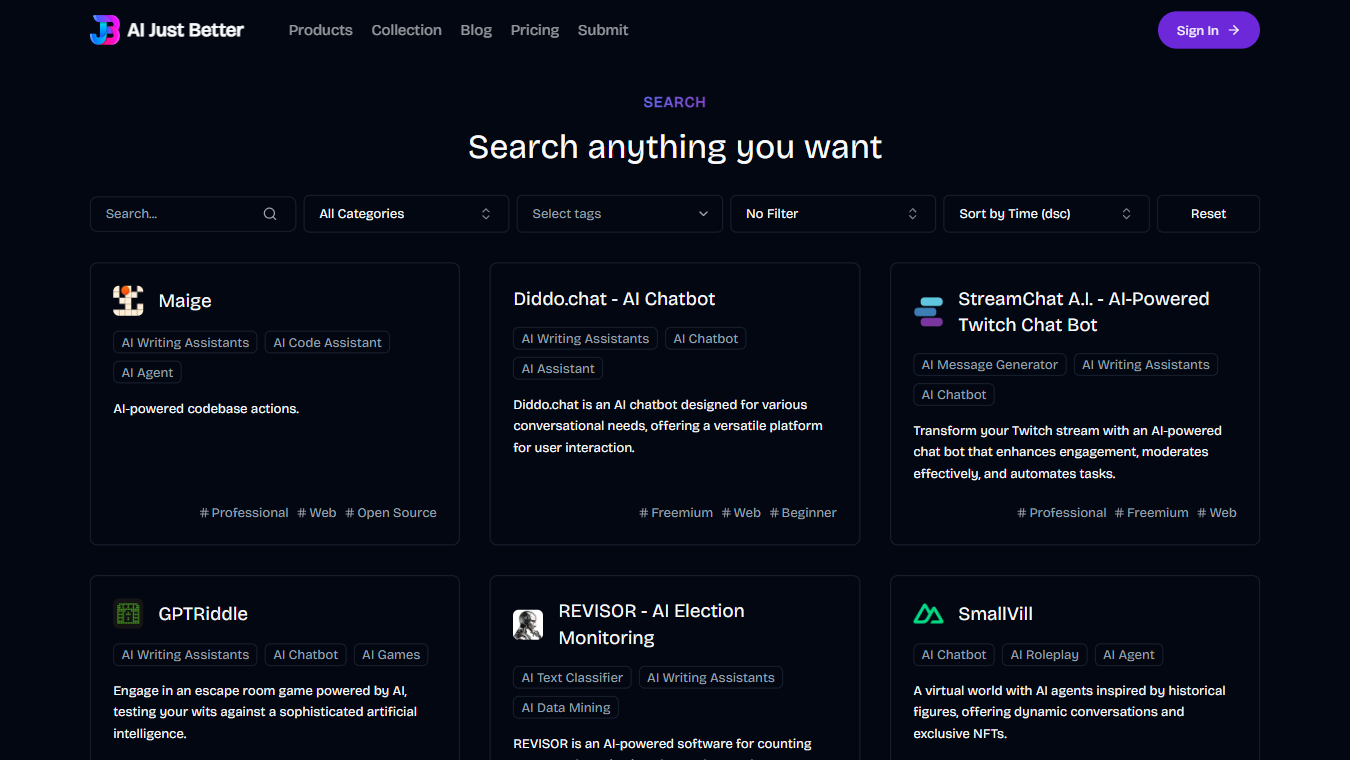Open the No Filter dropdown

pos(832,213)
